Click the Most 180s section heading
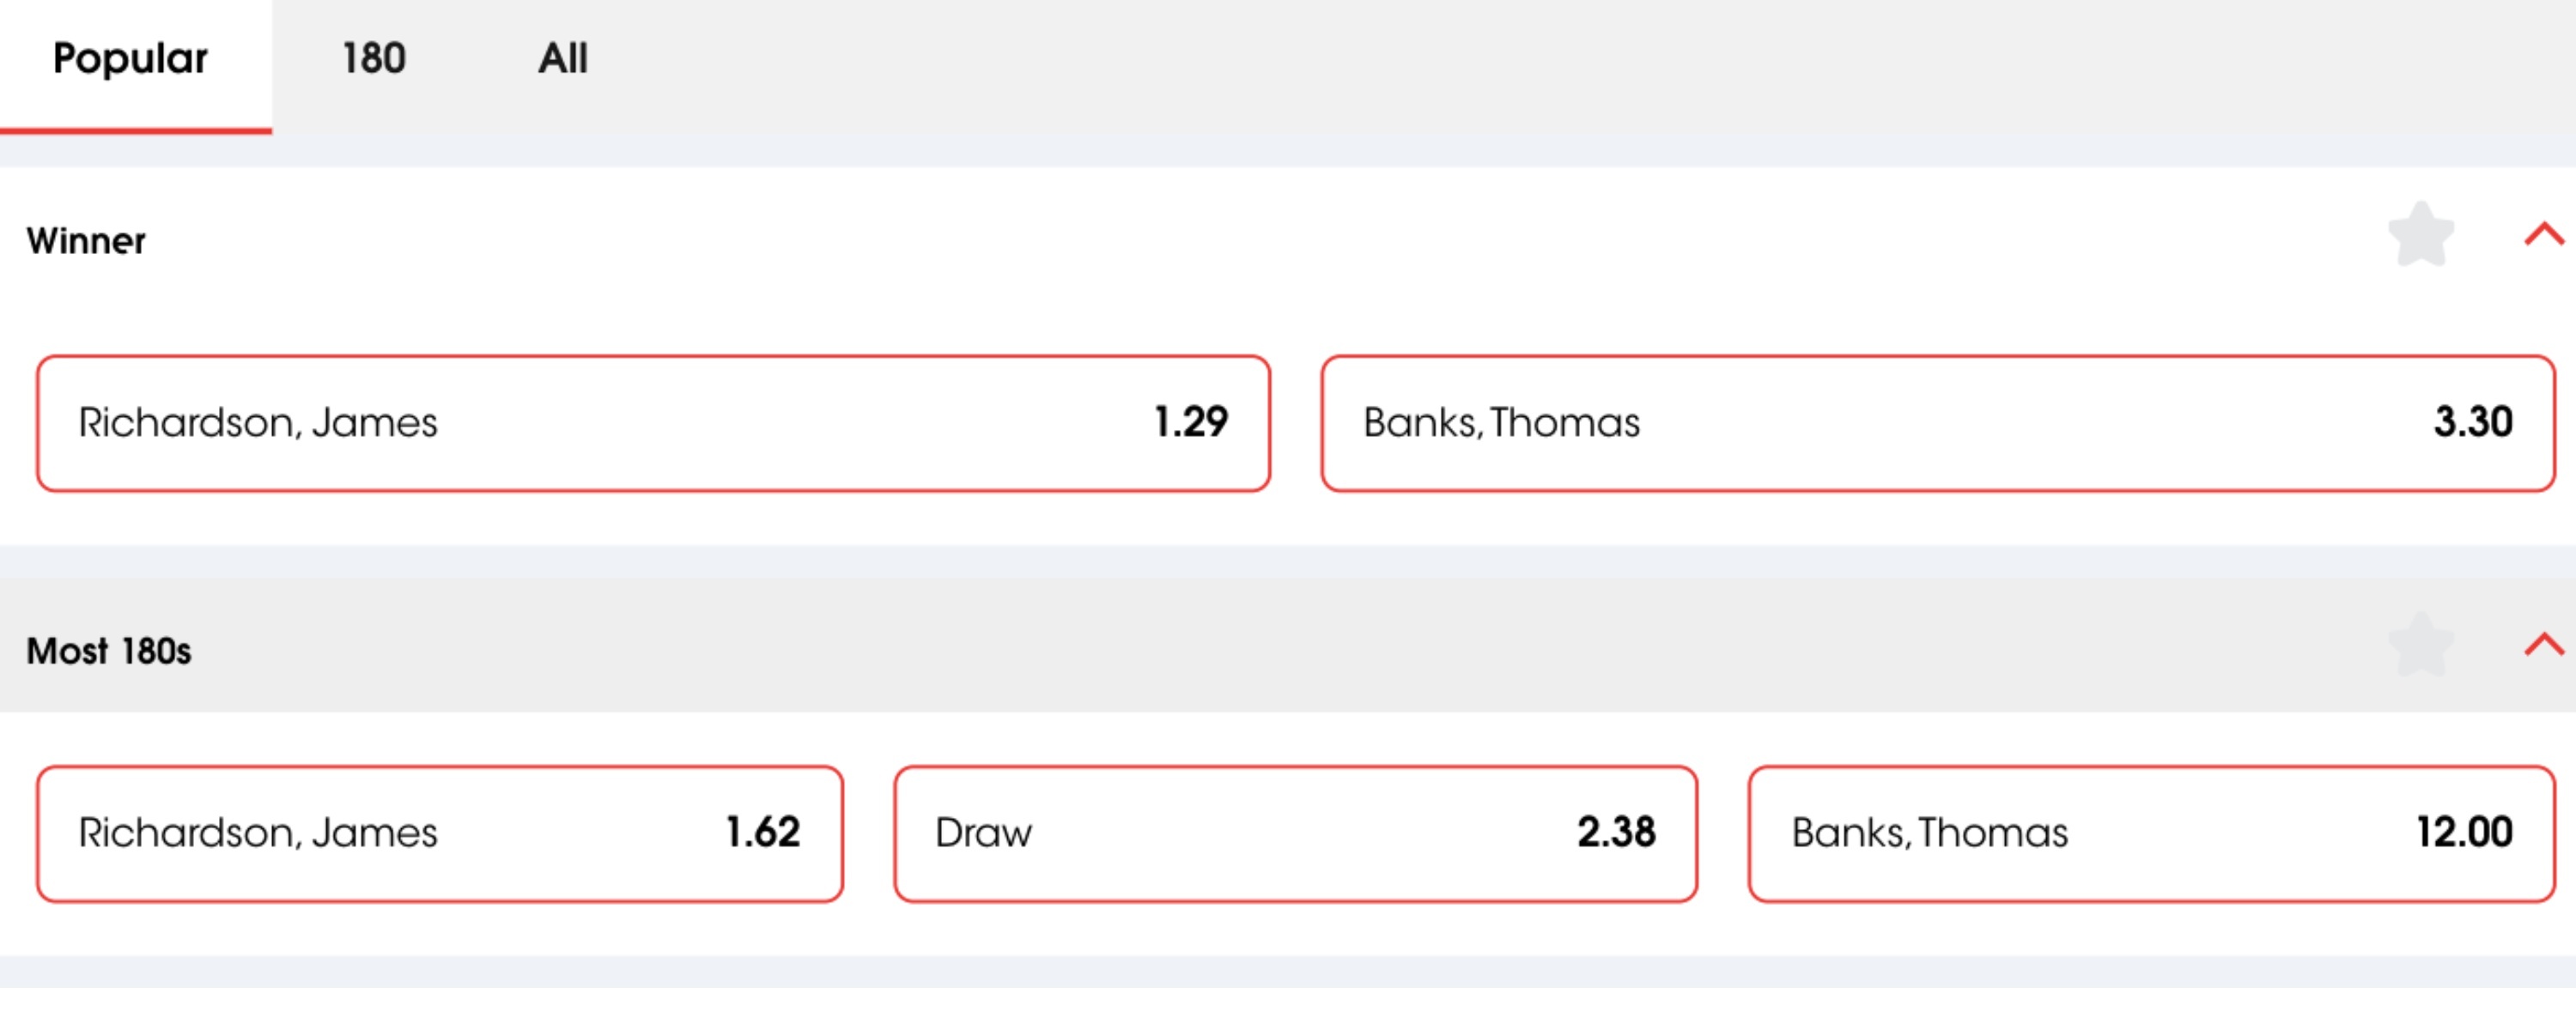 click(x=109, y=651)
